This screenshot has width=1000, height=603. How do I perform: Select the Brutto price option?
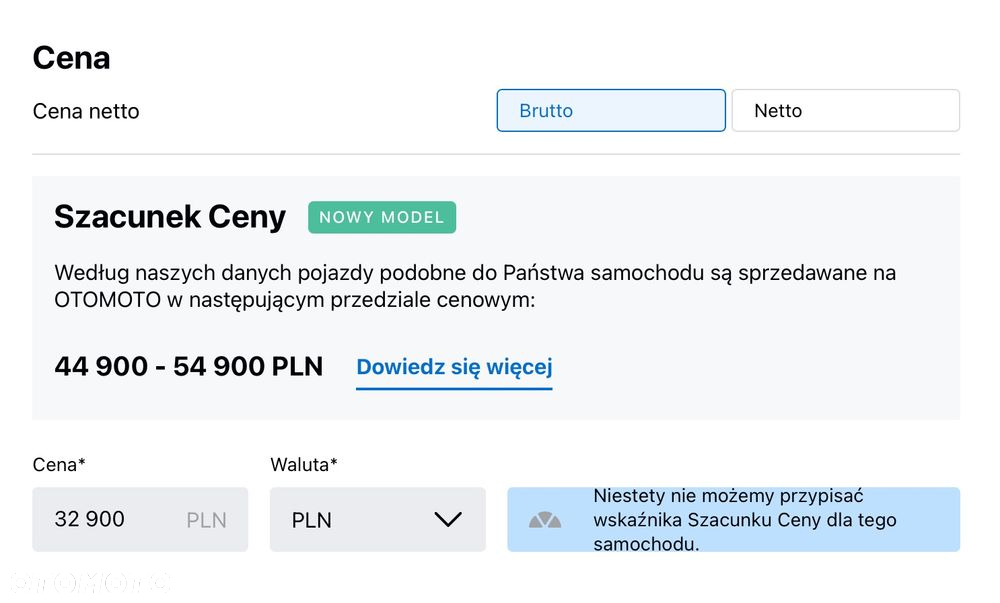coord(611,110)
